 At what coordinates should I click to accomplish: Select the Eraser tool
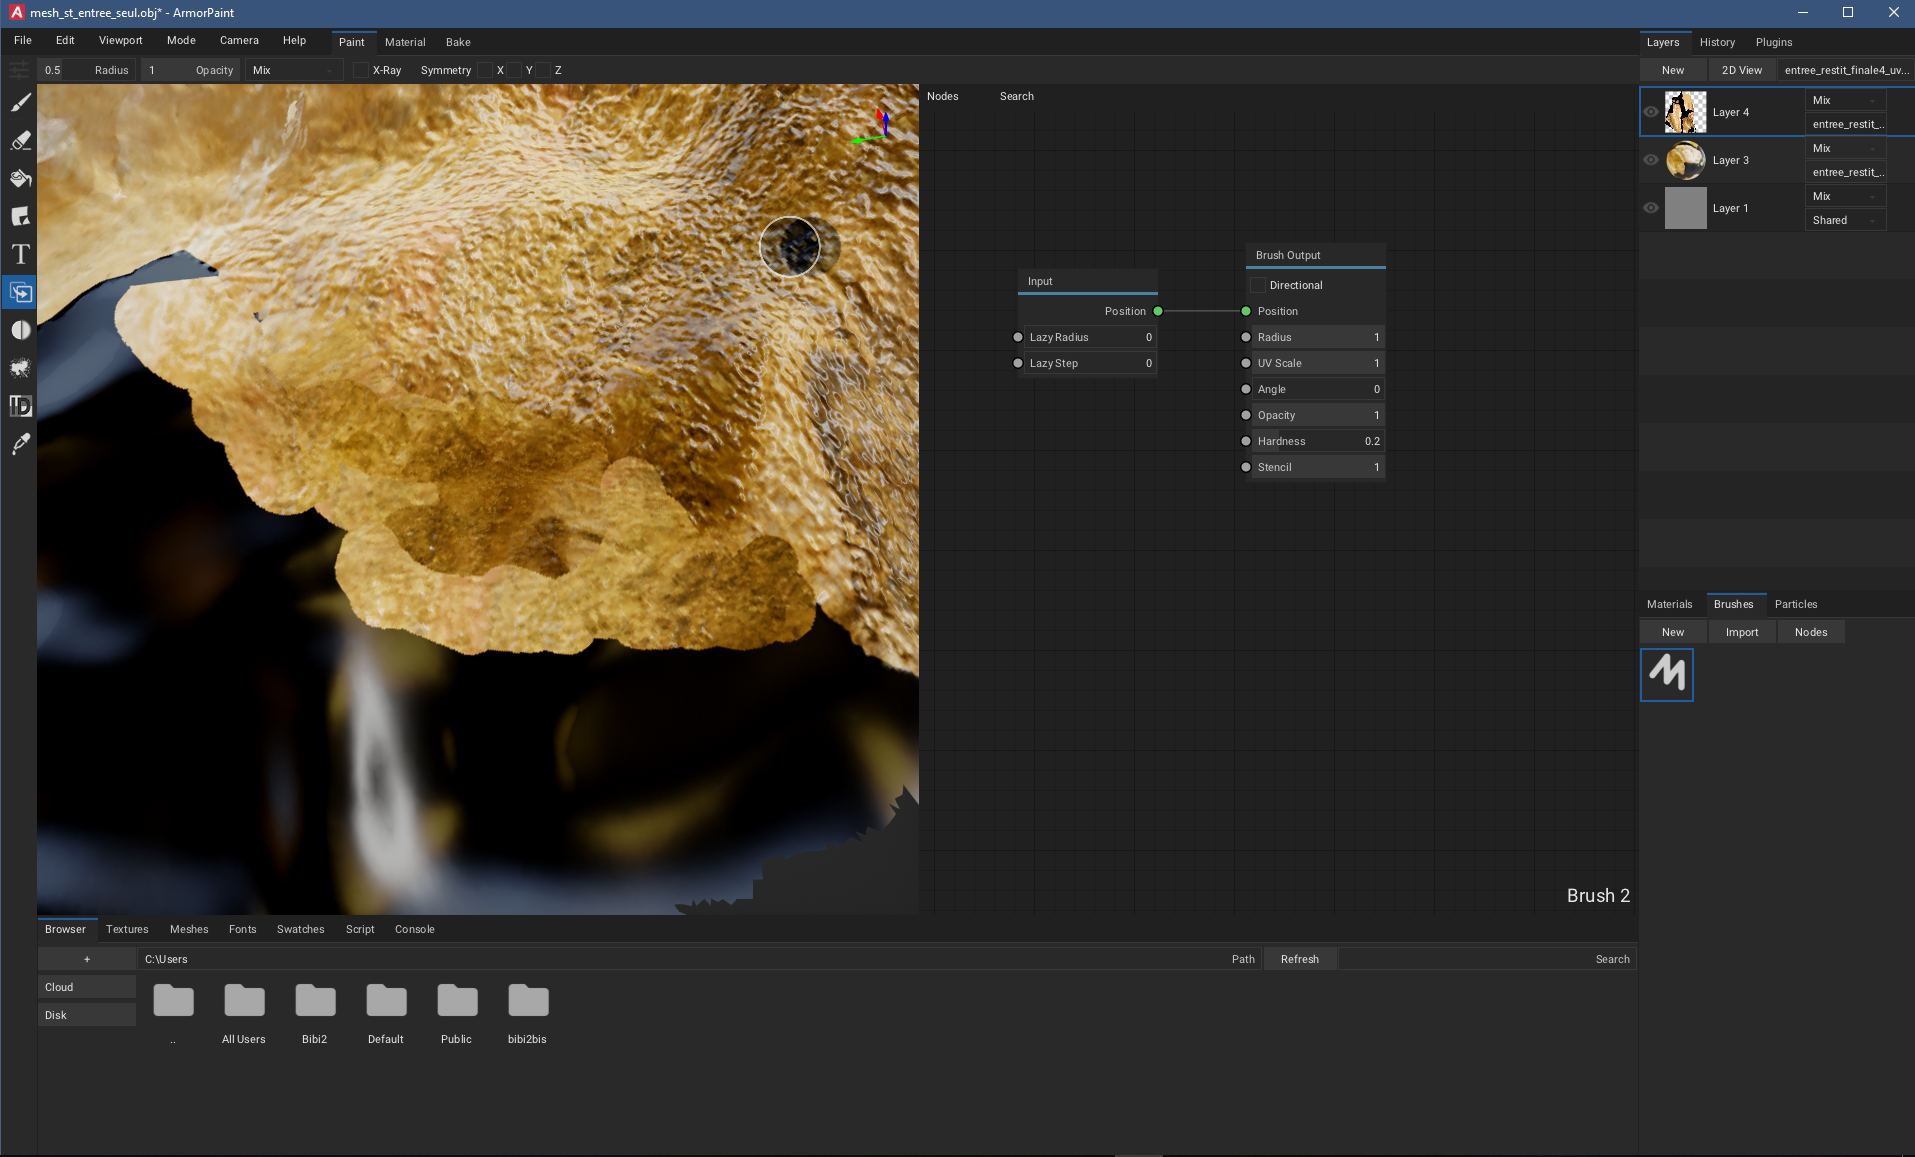[x=20, y=141]
